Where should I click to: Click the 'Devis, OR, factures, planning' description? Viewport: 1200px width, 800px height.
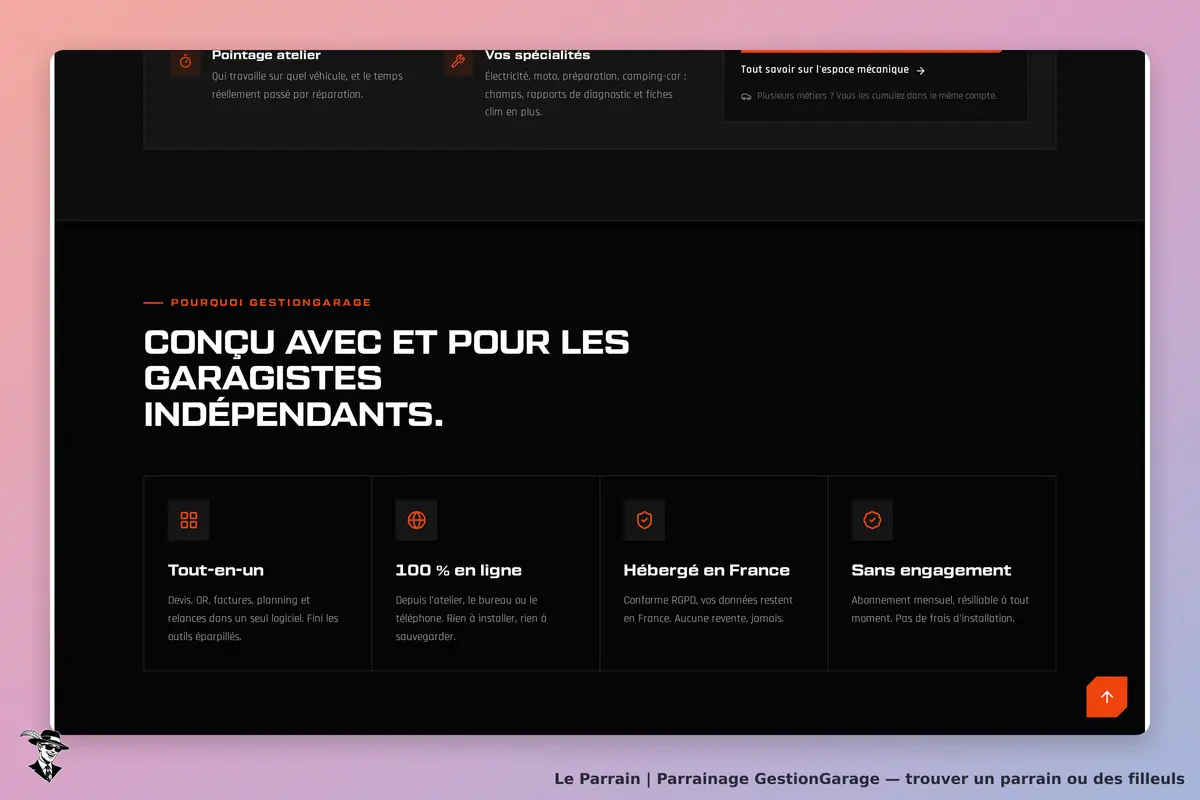[253, 618]
